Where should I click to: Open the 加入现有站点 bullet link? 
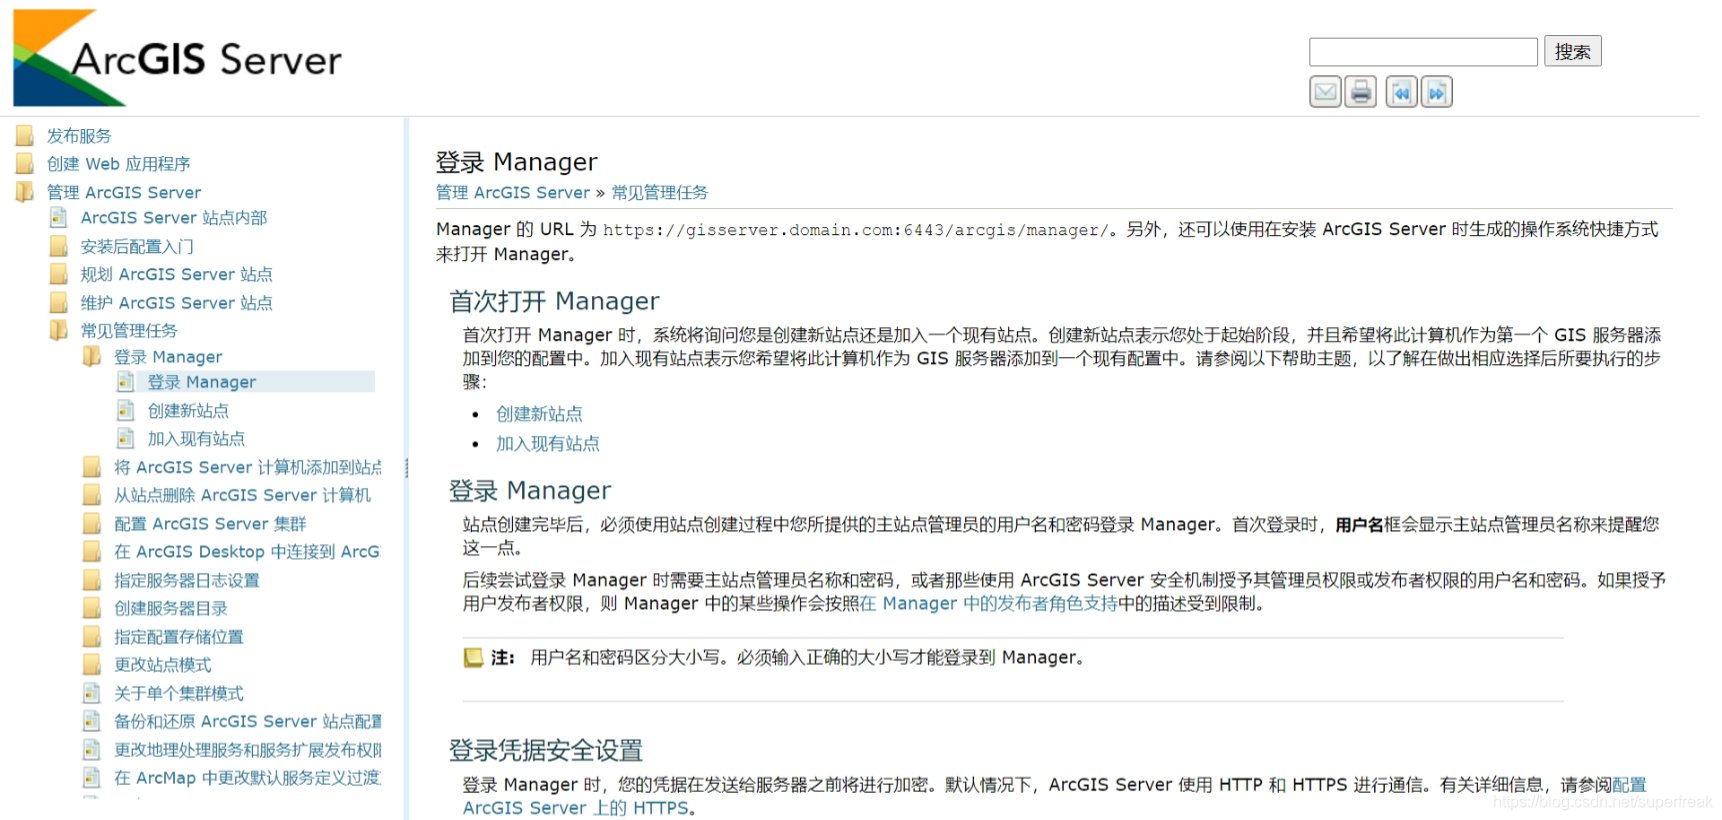(x=548, y=444)
